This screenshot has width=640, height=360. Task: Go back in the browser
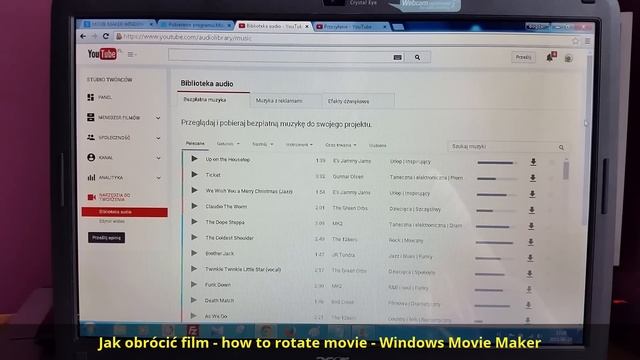click(x=83, y=36)
